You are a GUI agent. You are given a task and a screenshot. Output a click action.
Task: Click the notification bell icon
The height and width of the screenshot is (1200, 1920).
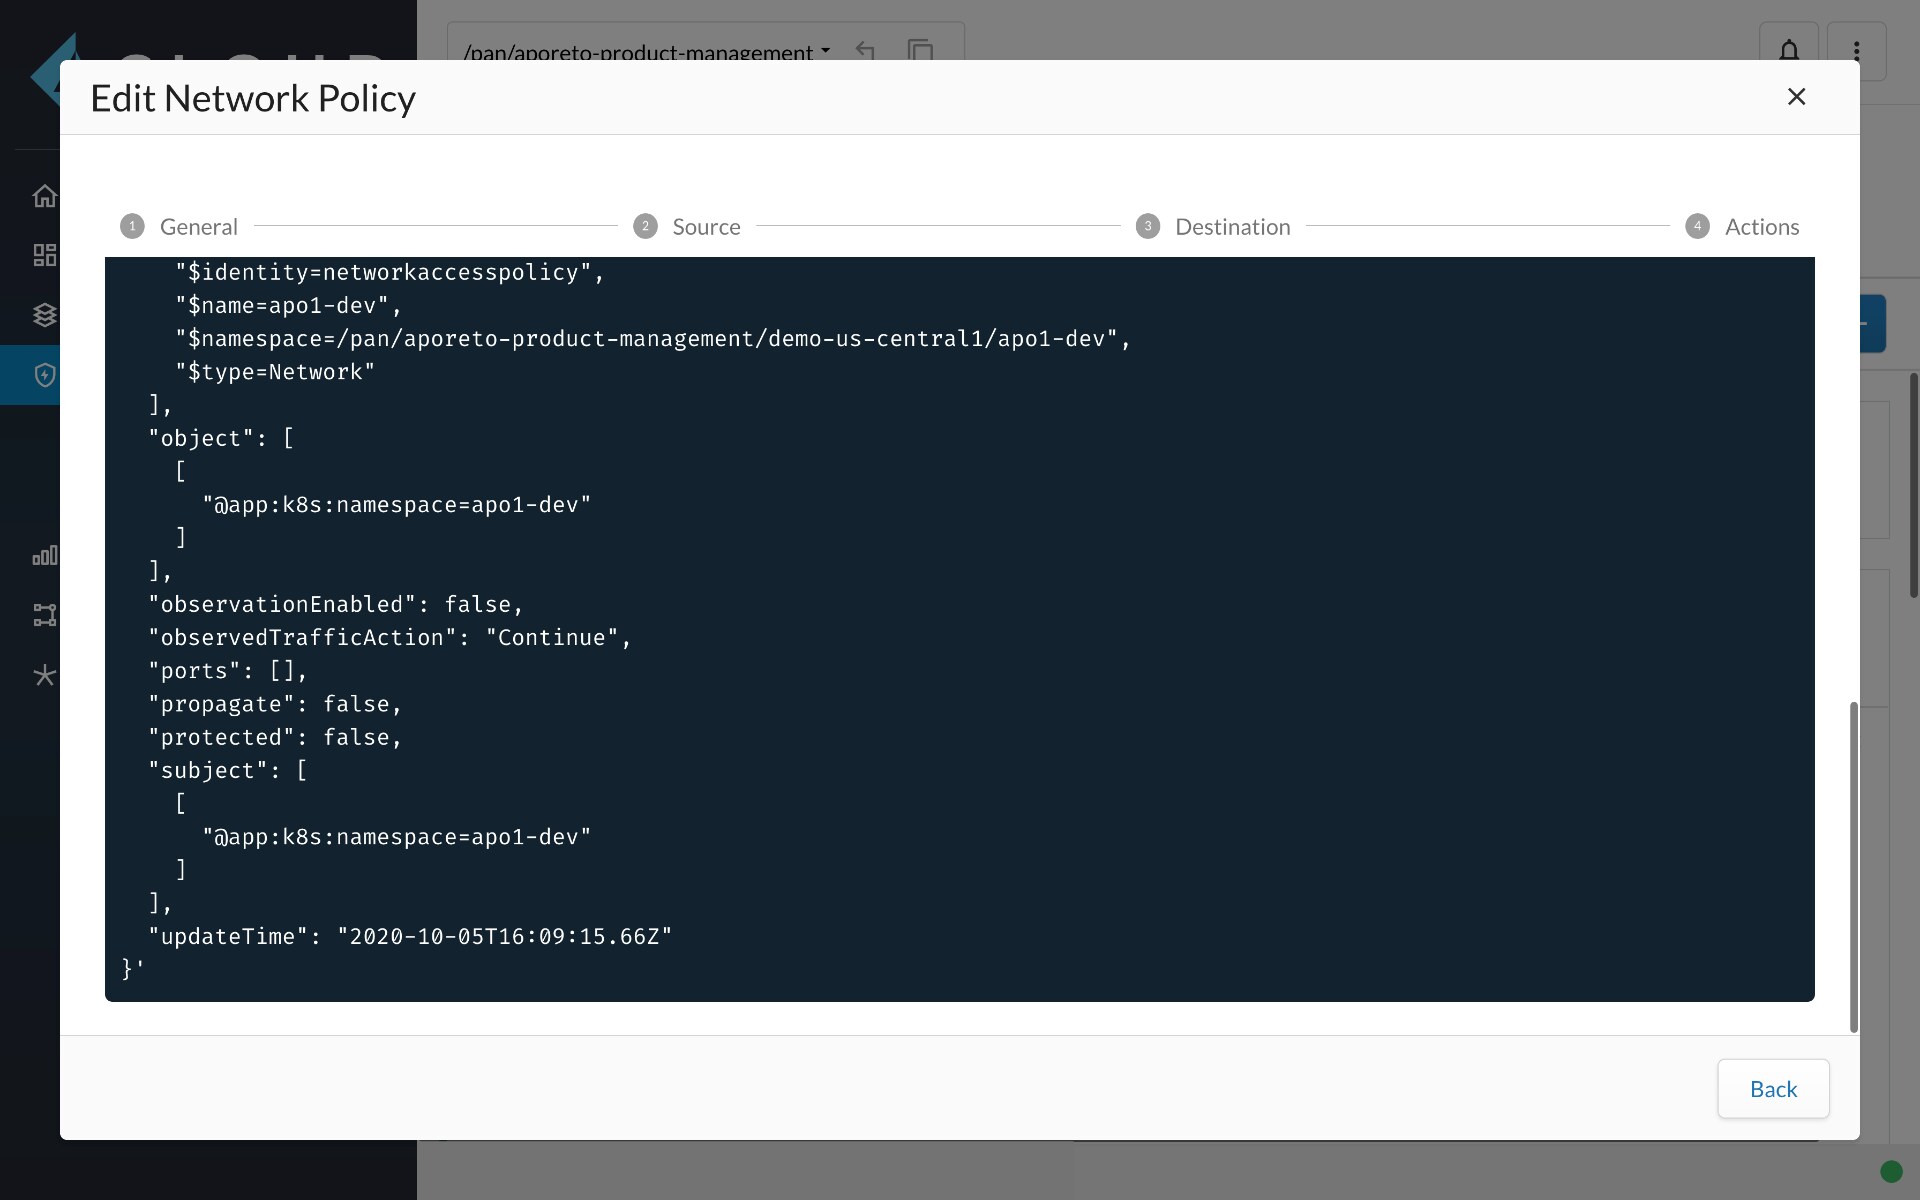(x=1789, y=51)
